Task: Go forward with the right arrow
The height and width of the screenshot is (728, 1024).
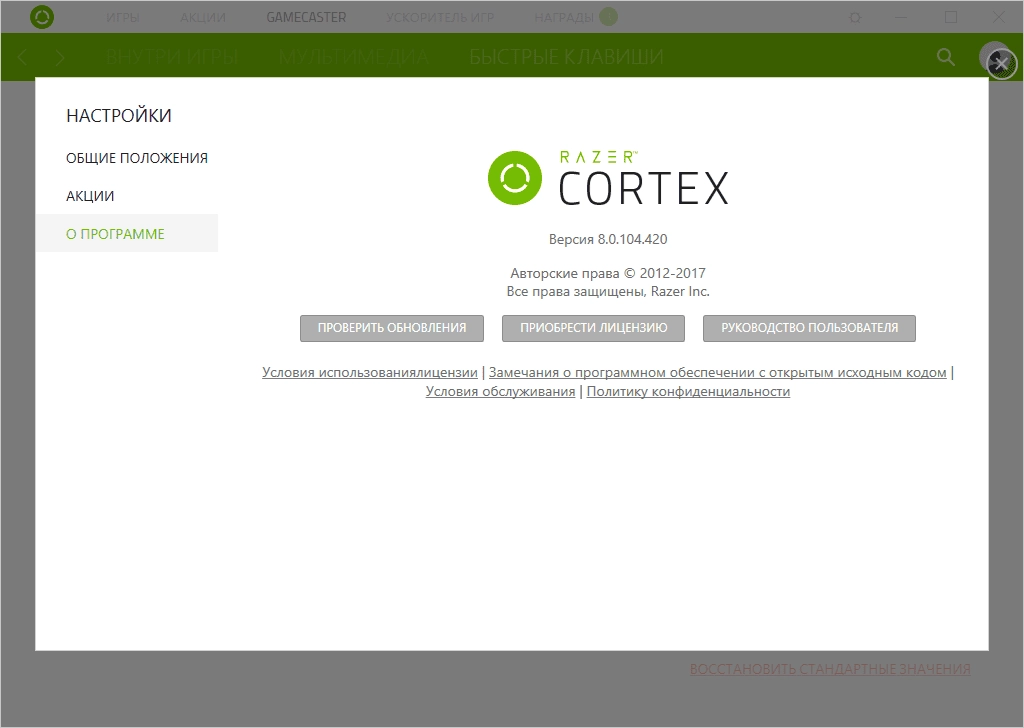Action: [x=60, y=57]
